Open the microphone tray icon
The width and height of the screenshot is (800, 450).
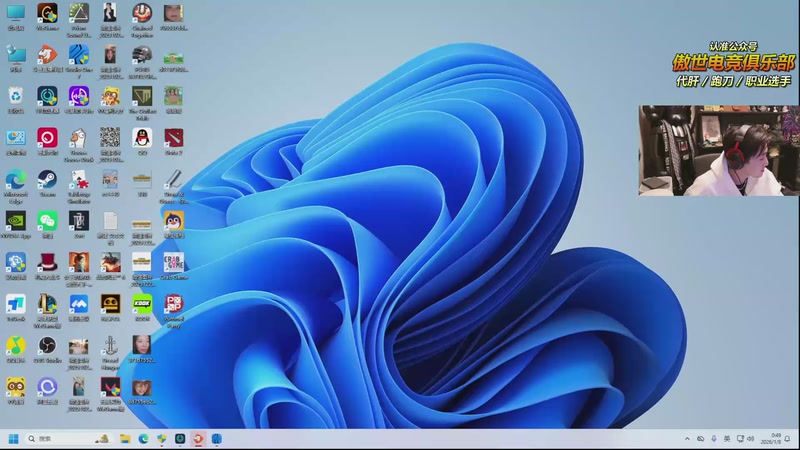tap(714, 439)
